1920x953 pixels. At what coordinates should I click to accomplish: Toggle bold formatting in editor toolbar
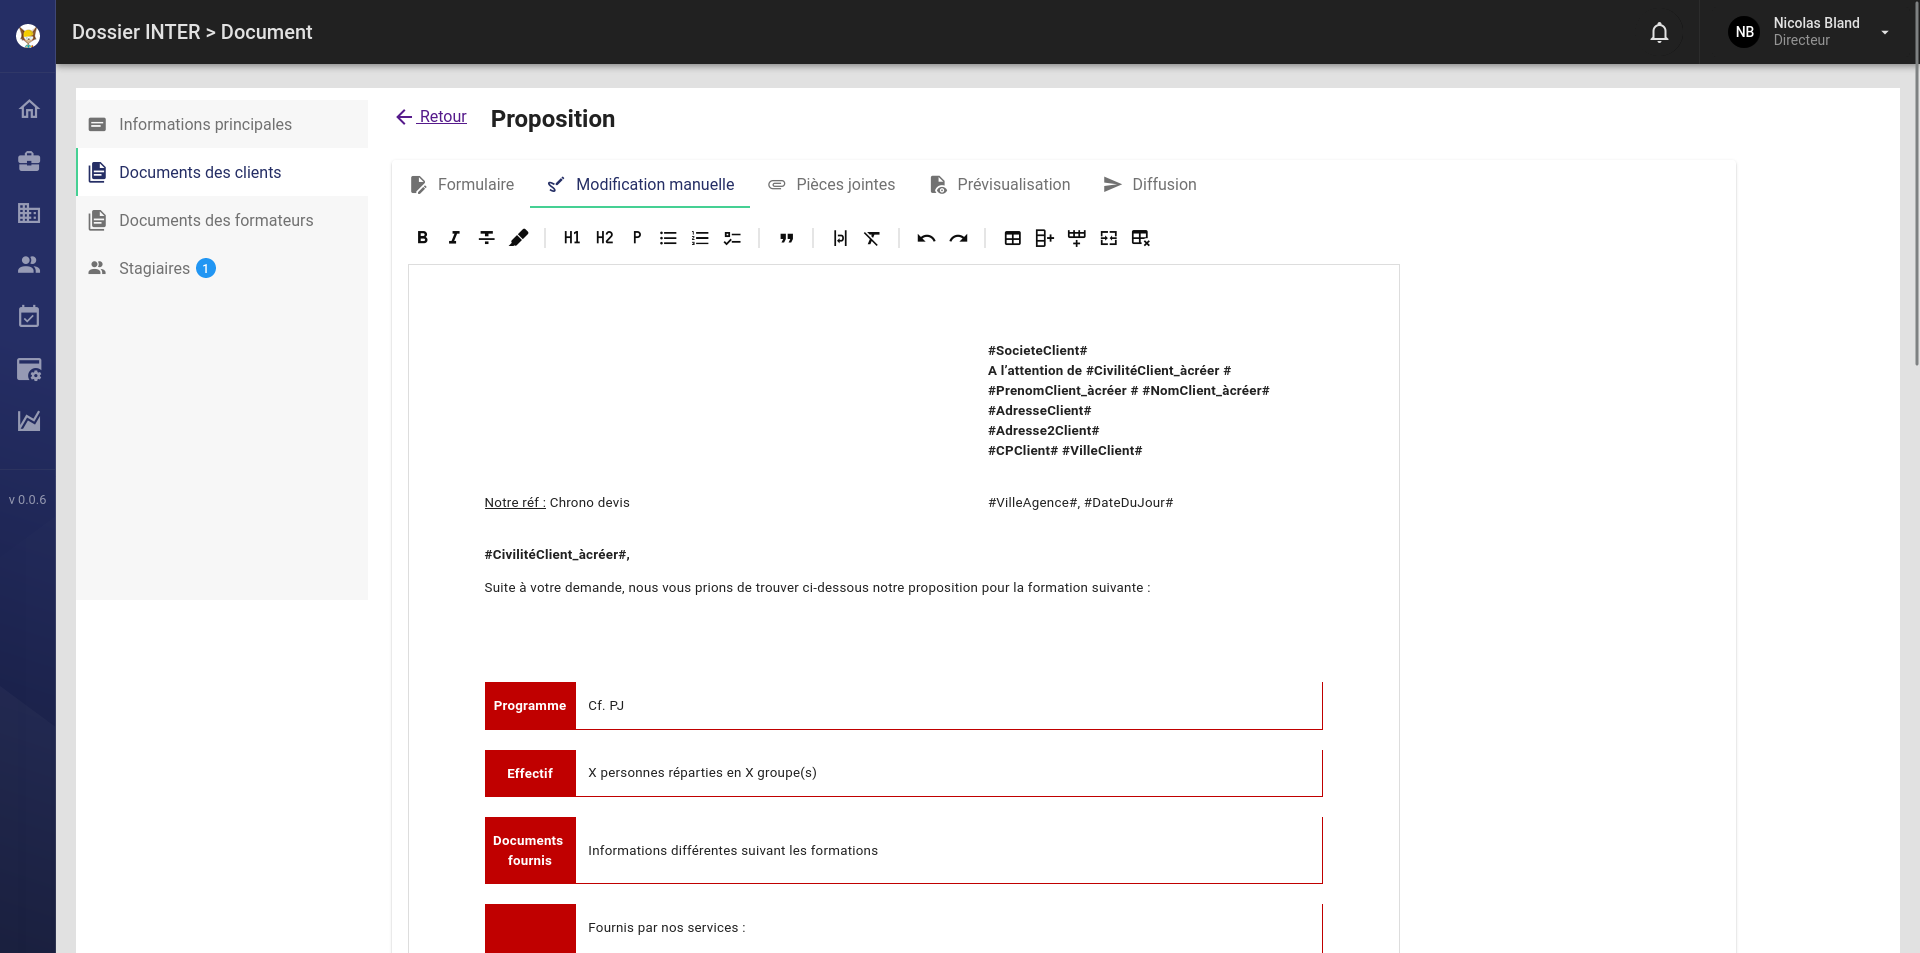point(422,238)
